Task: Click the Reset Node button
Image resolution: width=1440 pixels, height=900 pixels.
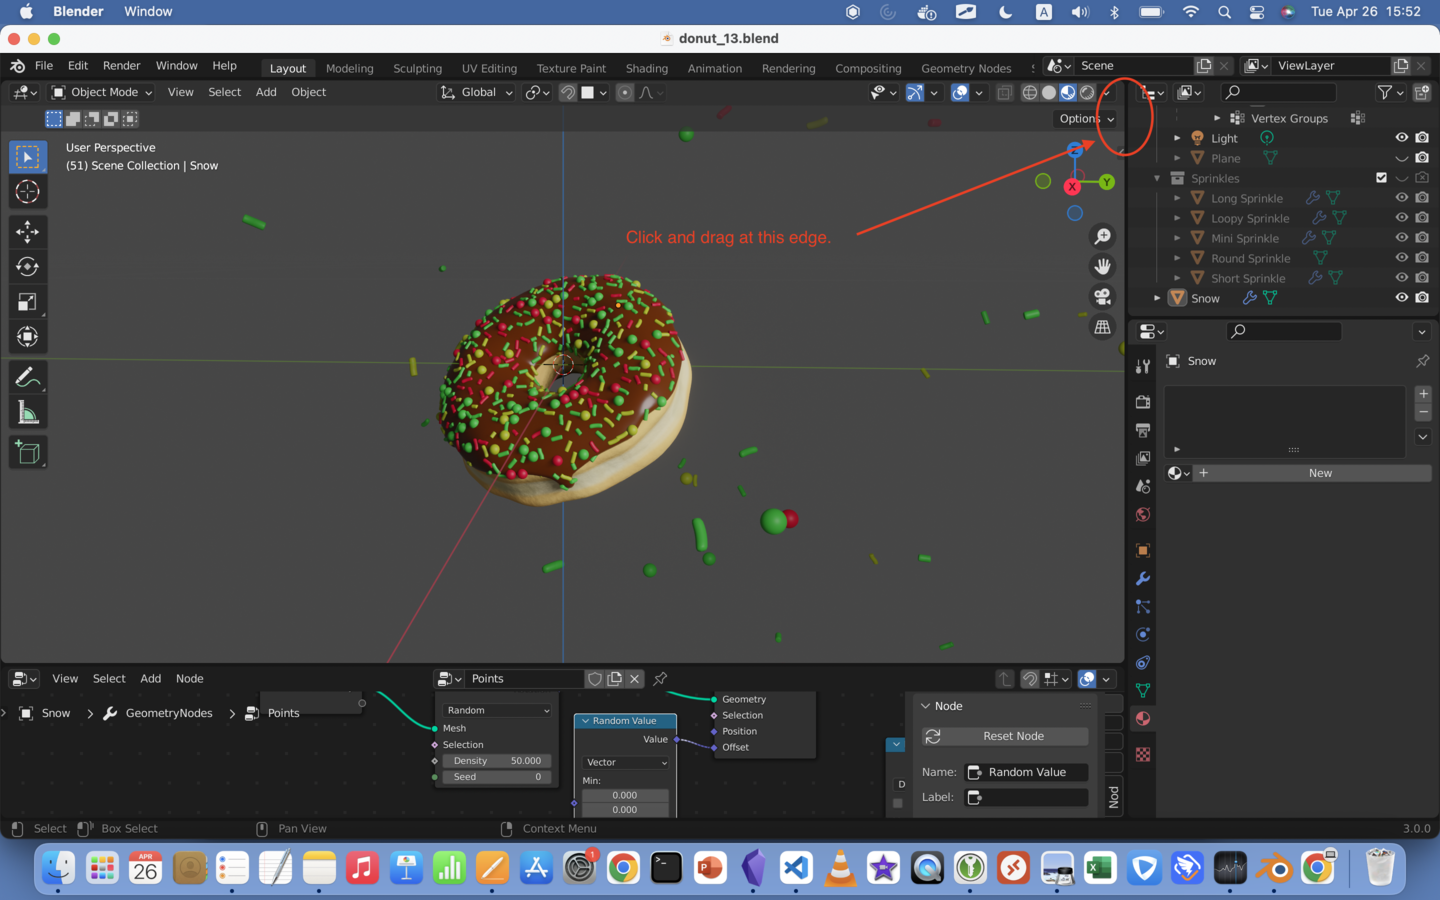Action: click(1012, 736)
